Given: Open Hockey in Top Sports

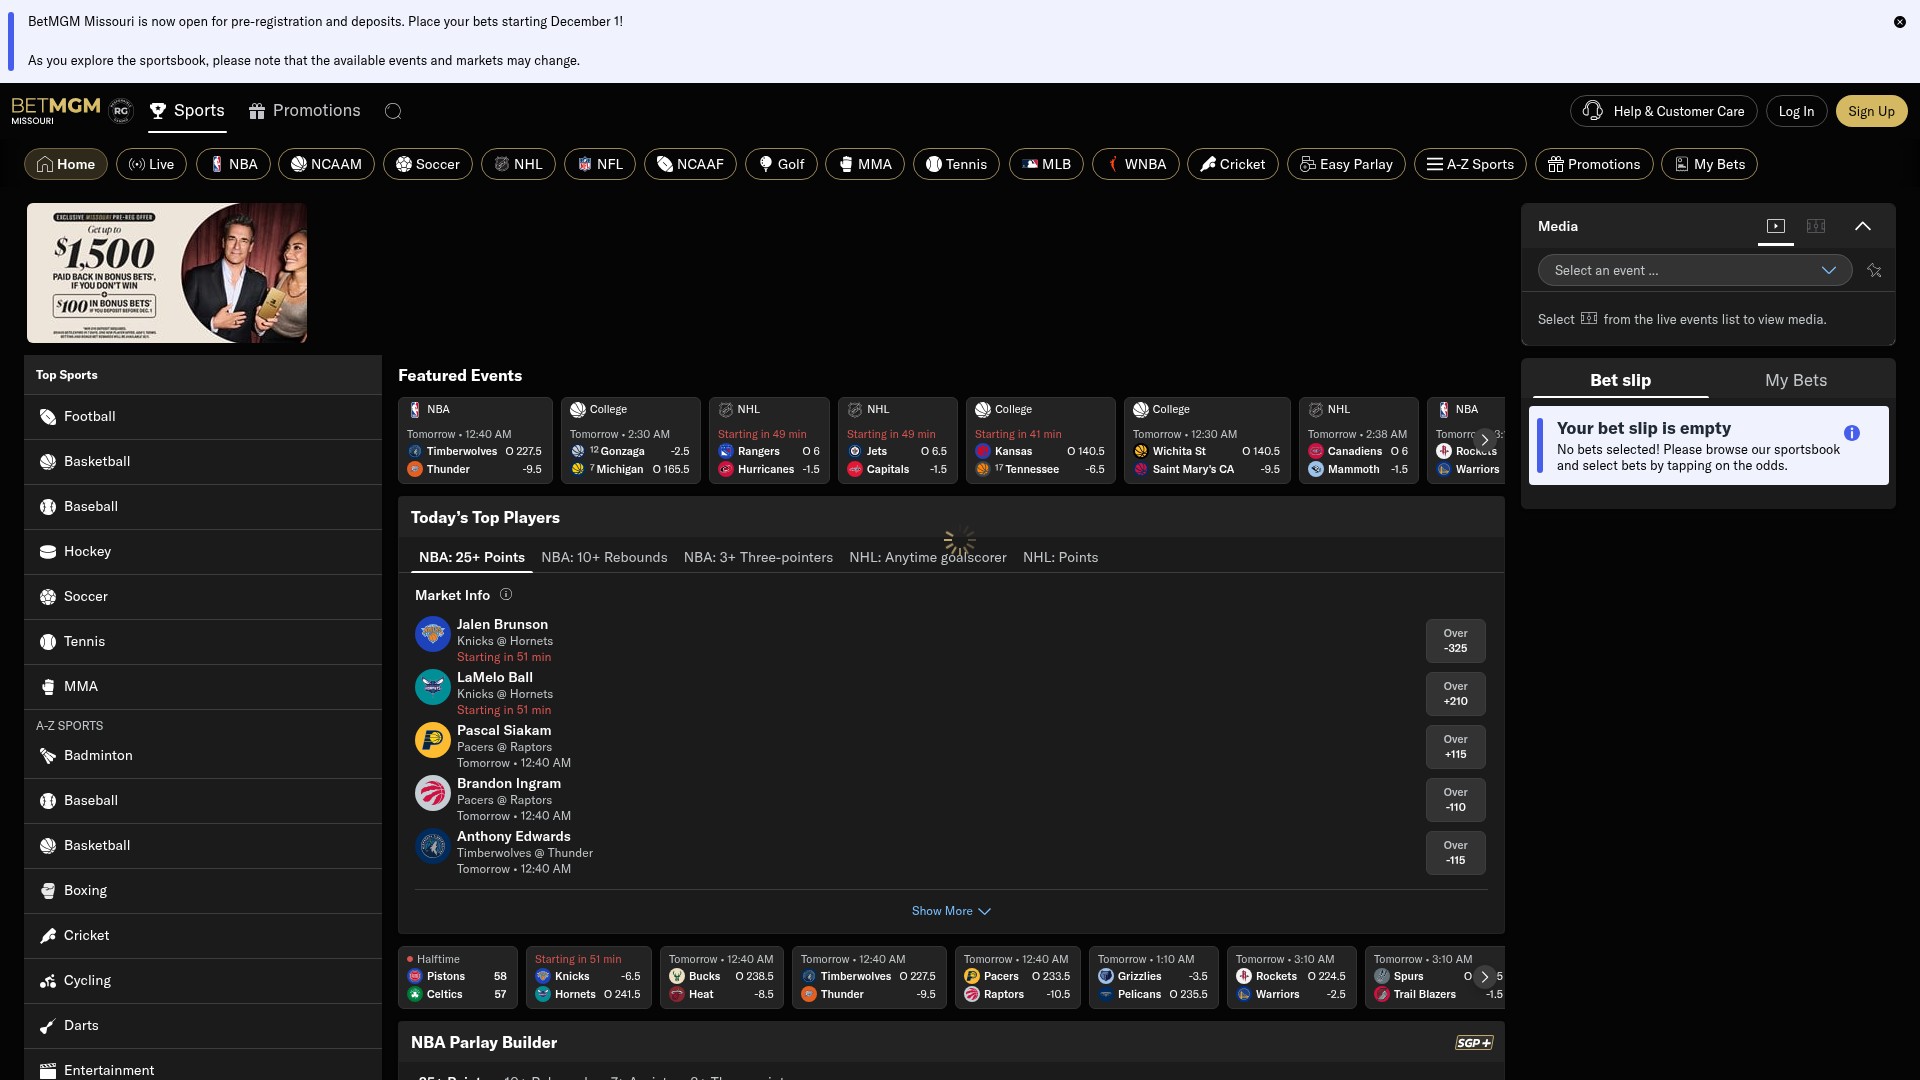Looking at the screenshot, I should 203,552.
